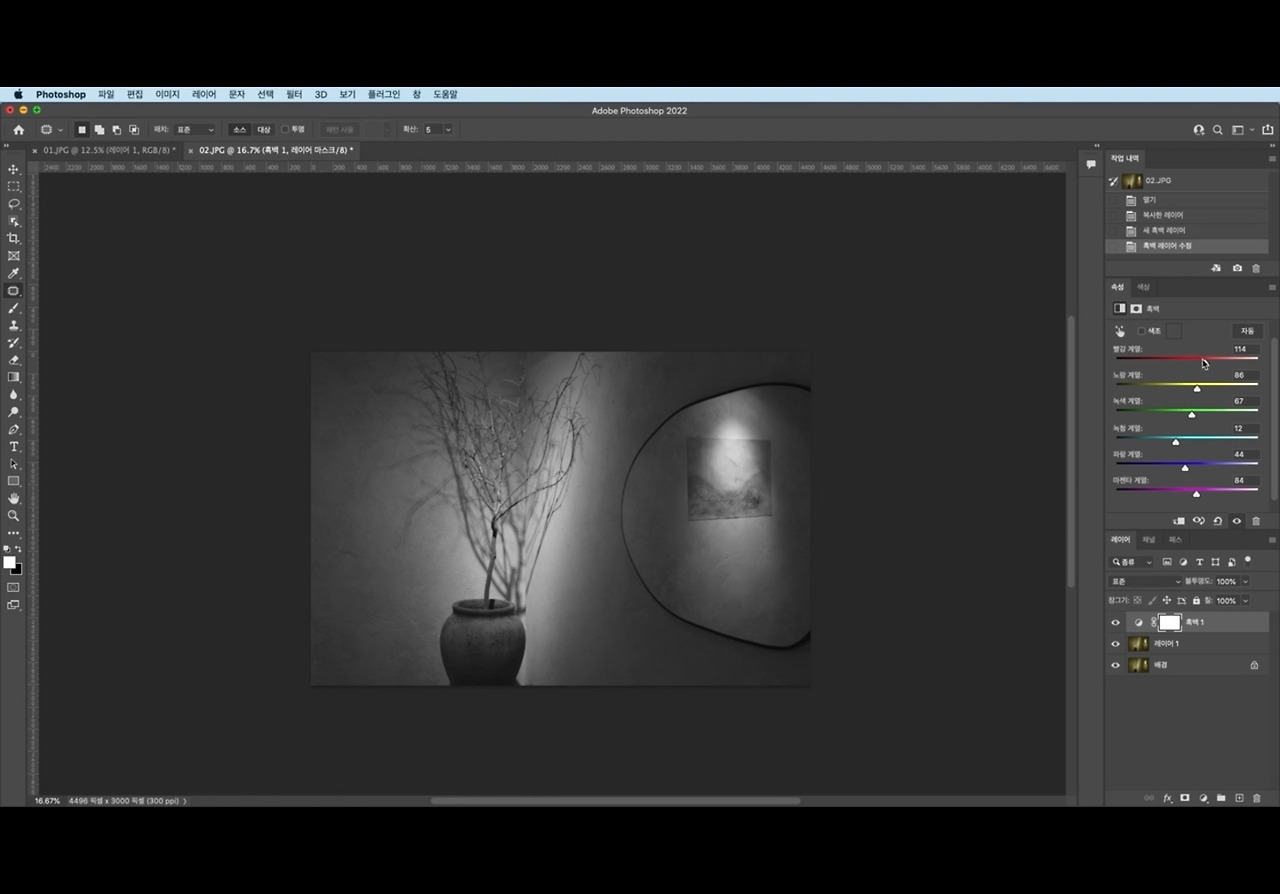This screenshot has height=894, width=1280.
Task: Create new fill or adjustment layer
Action: point(1203,798)
